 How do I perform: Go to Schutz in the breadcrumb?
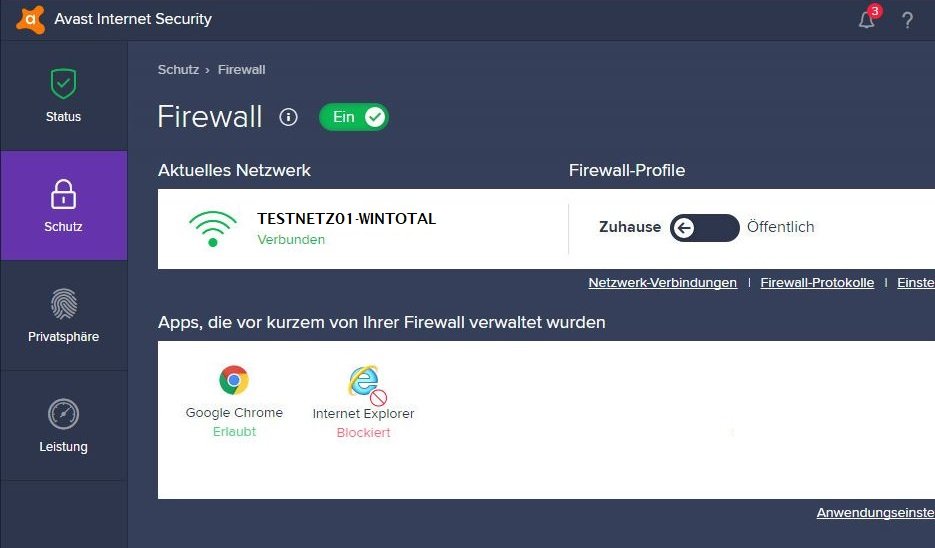[178, 70]
